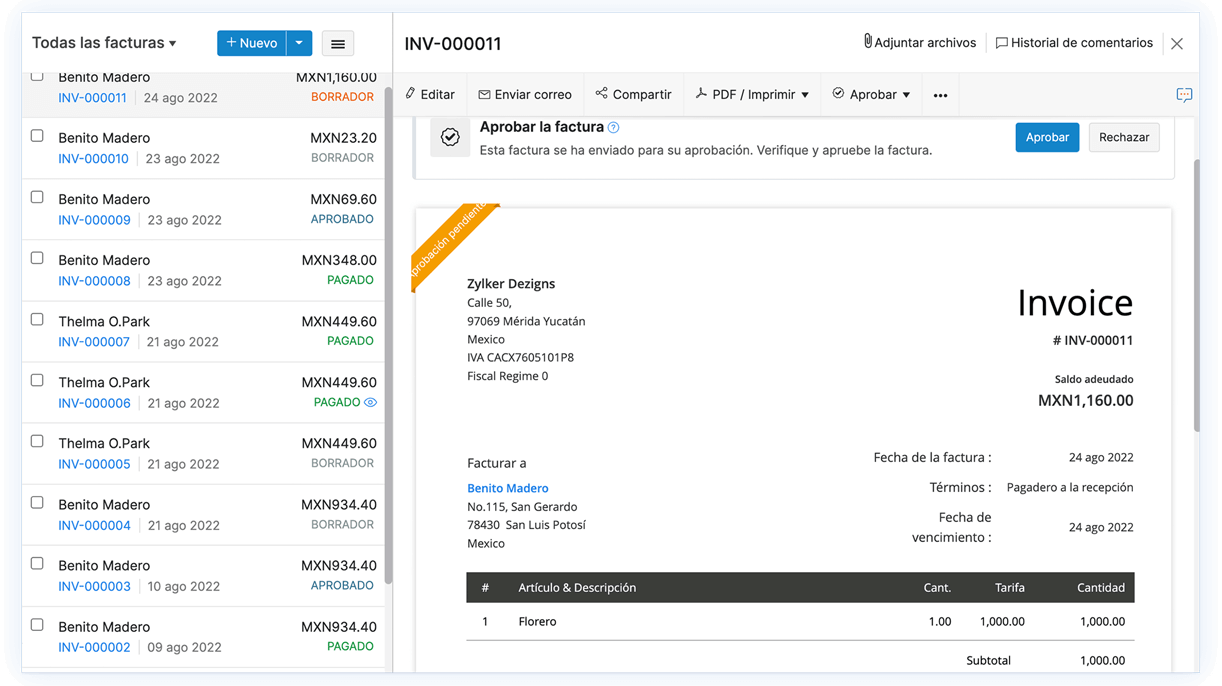Check the box for invoice INV-000010
Screen dimensions: 1222x686
37,136
